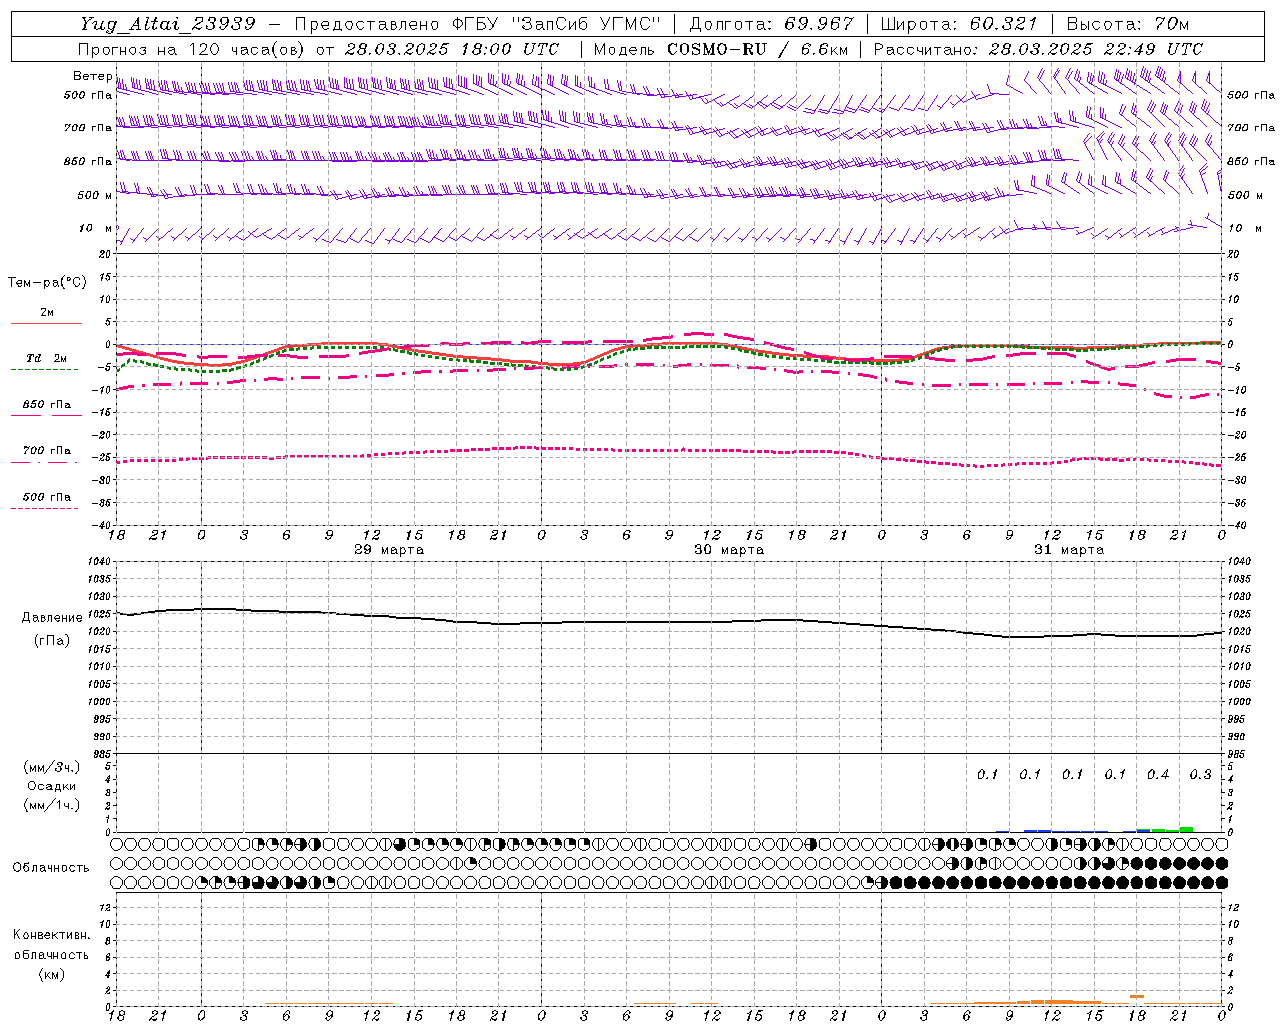The image size is (1280, 1024).
Task: Click the 'Осадки' precipitation label
Action: coord(52,786)
